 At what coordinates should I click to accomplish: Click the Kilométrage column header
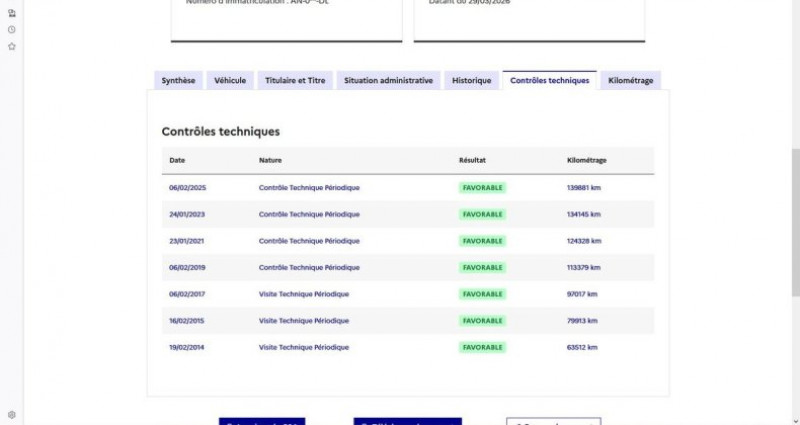tap(586, 160)
